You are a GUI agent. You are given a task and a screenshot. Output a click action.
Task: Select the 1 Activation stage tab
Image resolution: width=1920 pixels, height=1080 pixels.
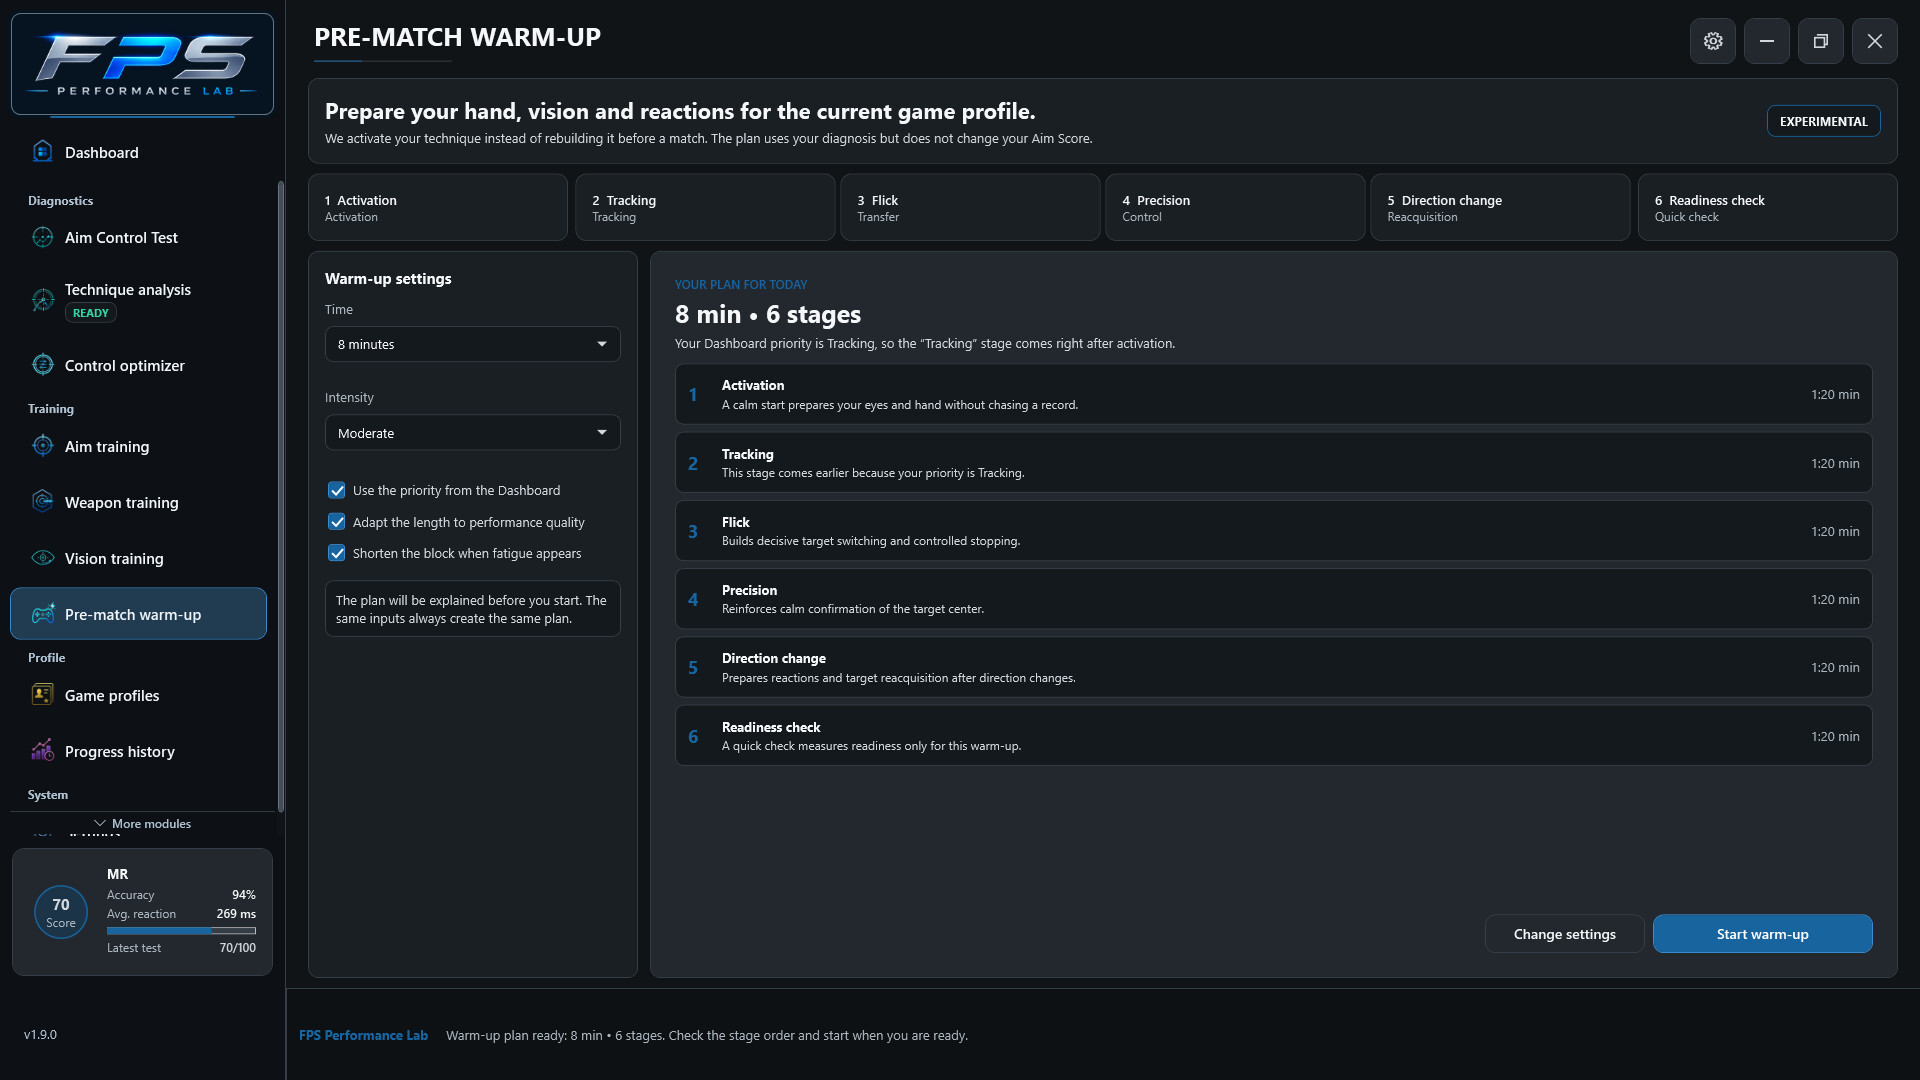438,208
